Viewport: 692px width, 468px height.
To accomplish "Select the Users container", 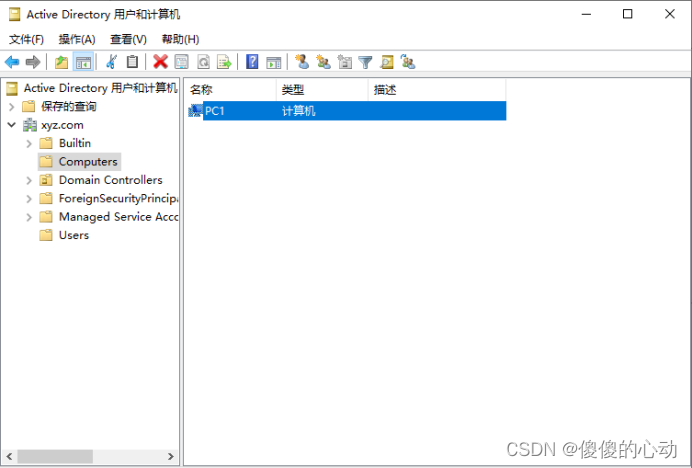I will [x=74, y=235].
